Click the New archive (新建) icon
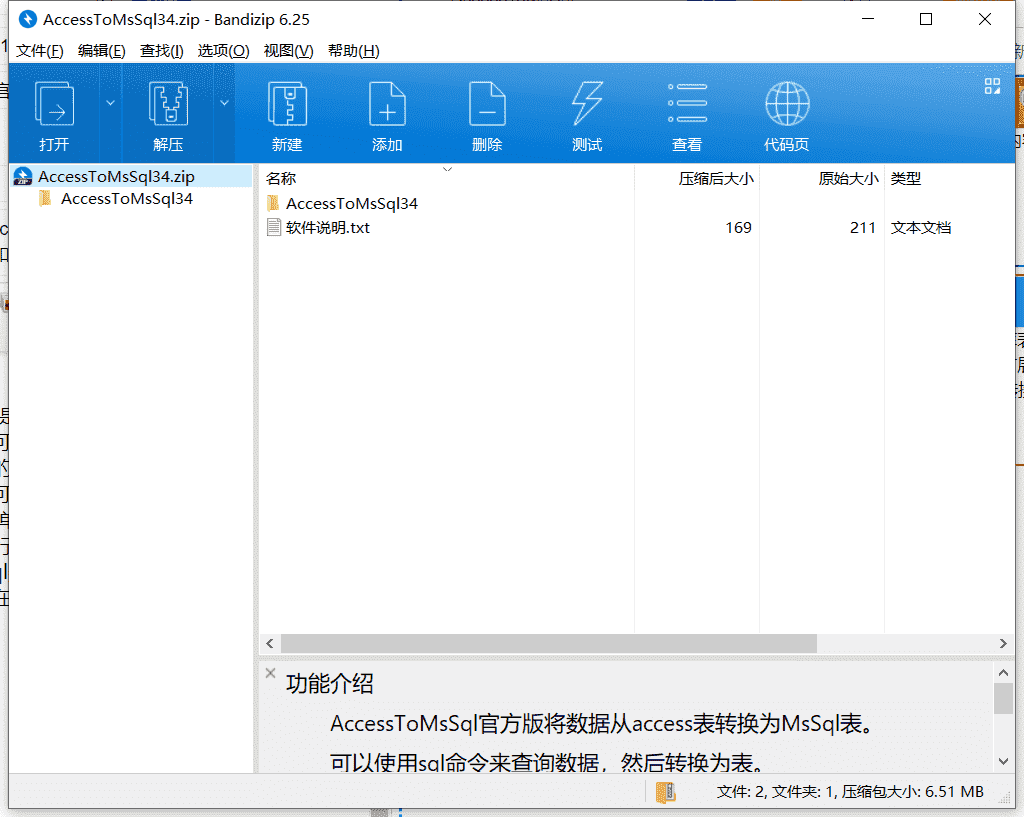 click(x=287, y=104)
